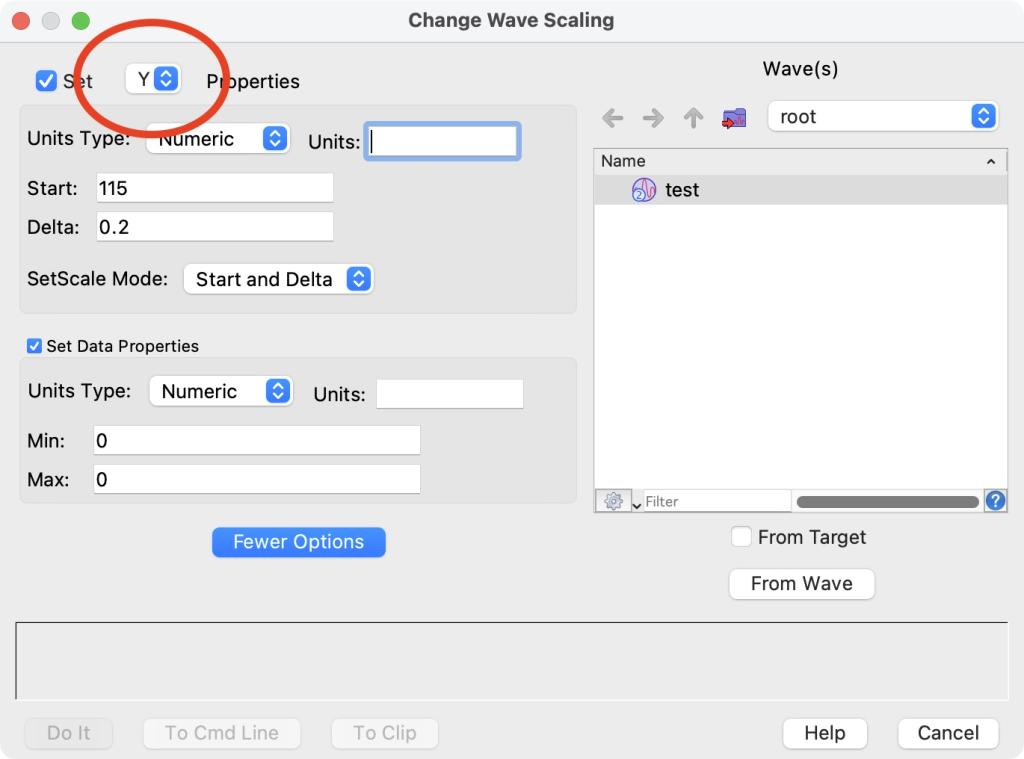Screen dimensions: 1024x759
Task: Set current data folder icon
Action: pos(734,118)
